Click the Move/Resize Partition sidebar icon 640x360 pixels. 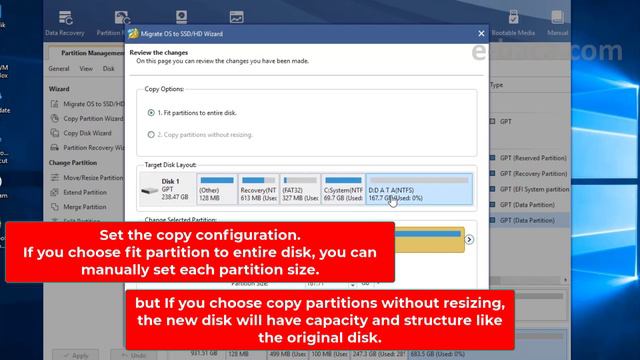[x=55, y=178]
